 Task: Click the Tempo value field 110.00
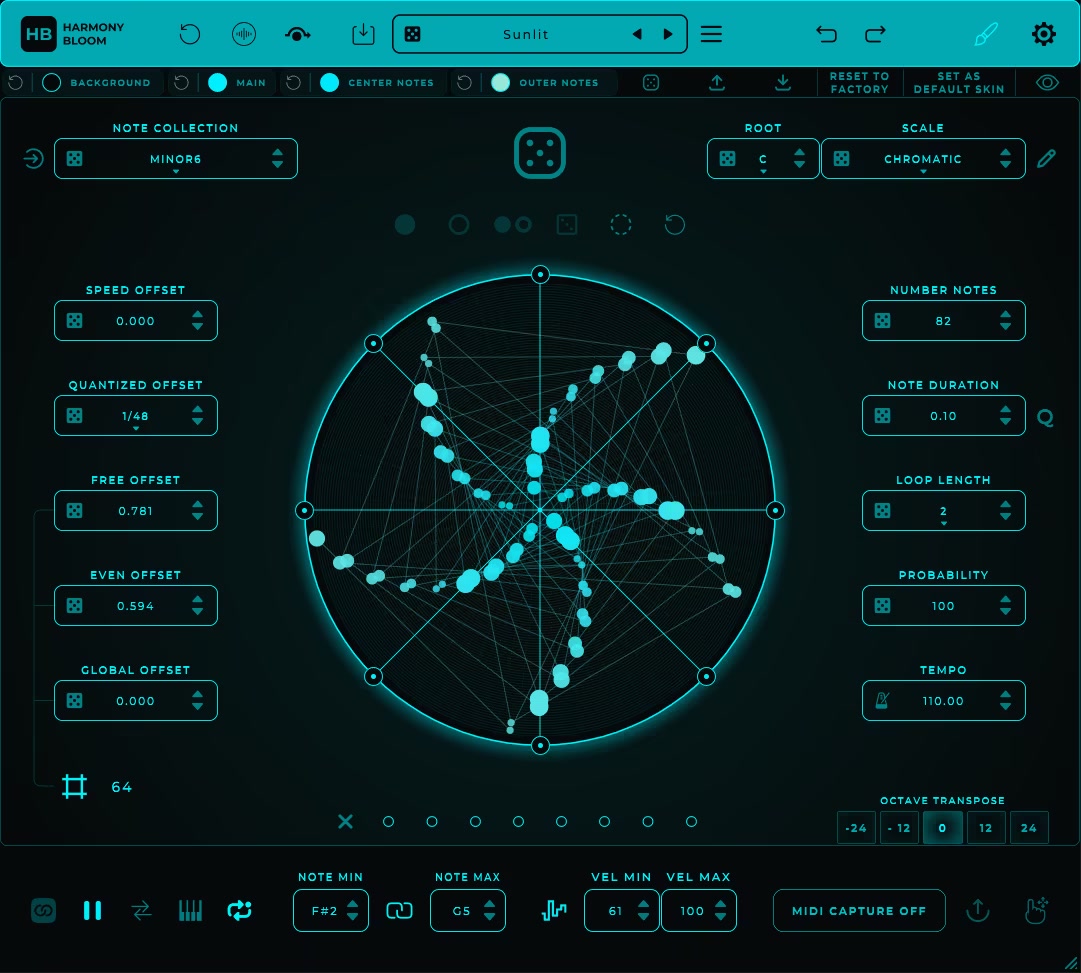(943, 701)
